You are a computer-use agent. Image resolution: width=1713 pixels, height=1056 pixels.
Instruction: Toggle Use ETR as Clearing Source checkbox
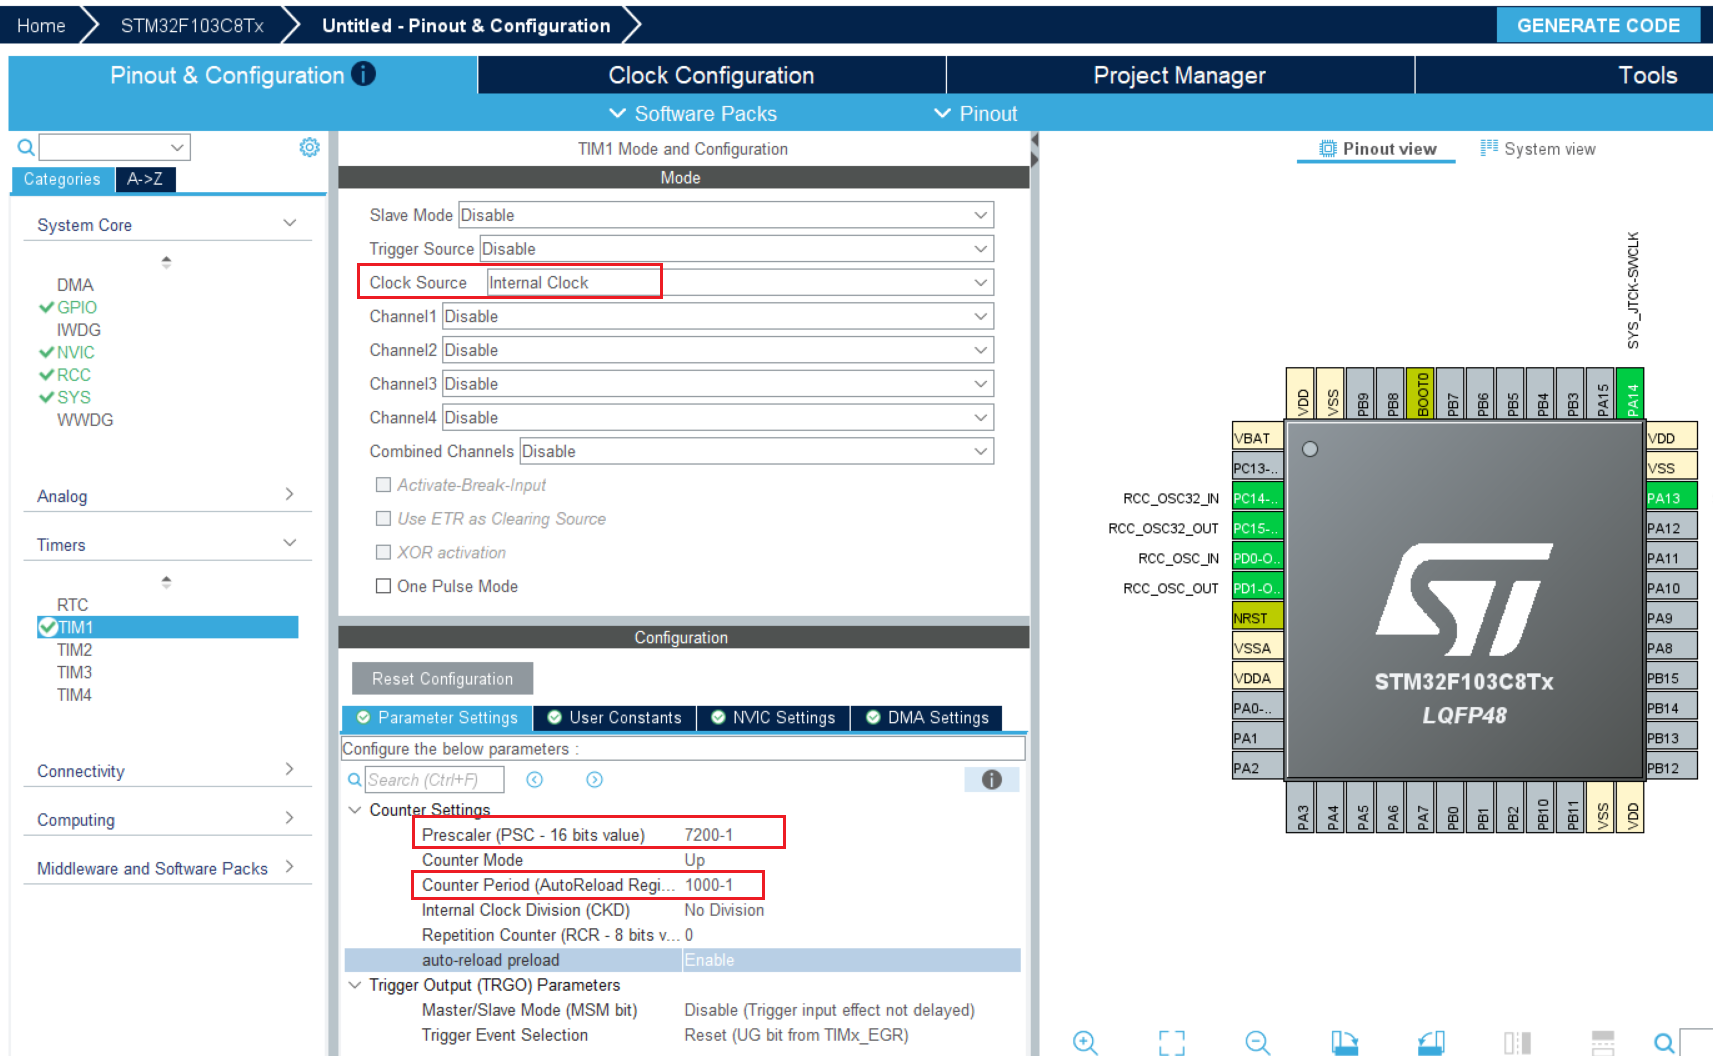click(x=383, y=518)
